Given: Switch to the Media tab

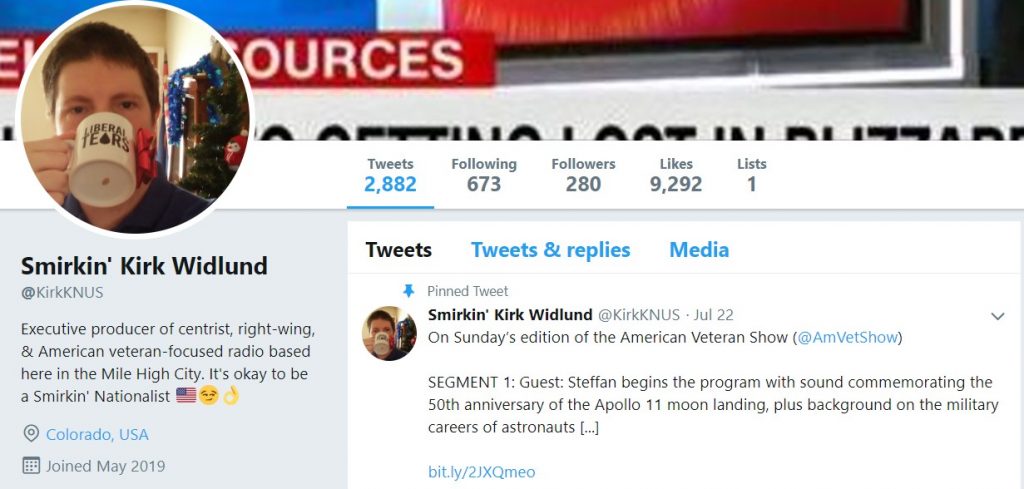Looking at the screenshot, I should tap(699, 250).
